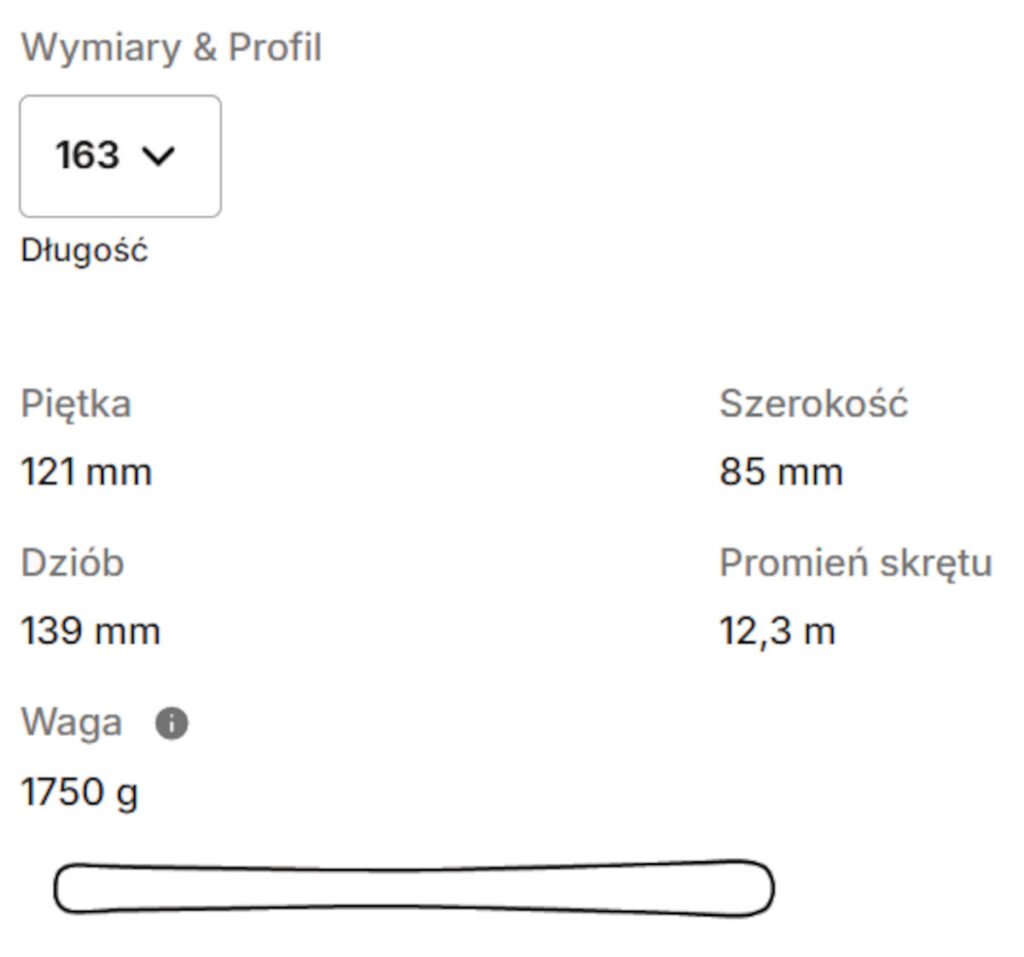Select the Dziób label
The height and width of the screenshot is (957, 1024).
click(x=72, y=563)
